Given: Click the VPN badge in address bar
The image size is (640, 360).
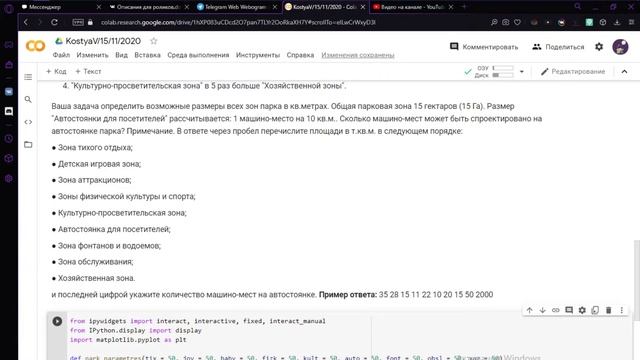Looking at the screenshot, I should 78,22.
